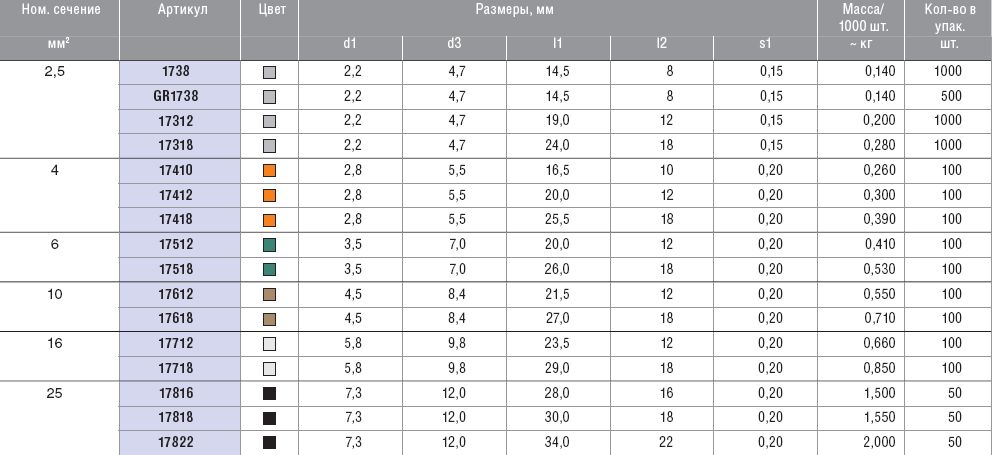Screen dimensions: 992x455
Task: Open article number 17312
Action: pyautogui.click(x=179, y=122)
